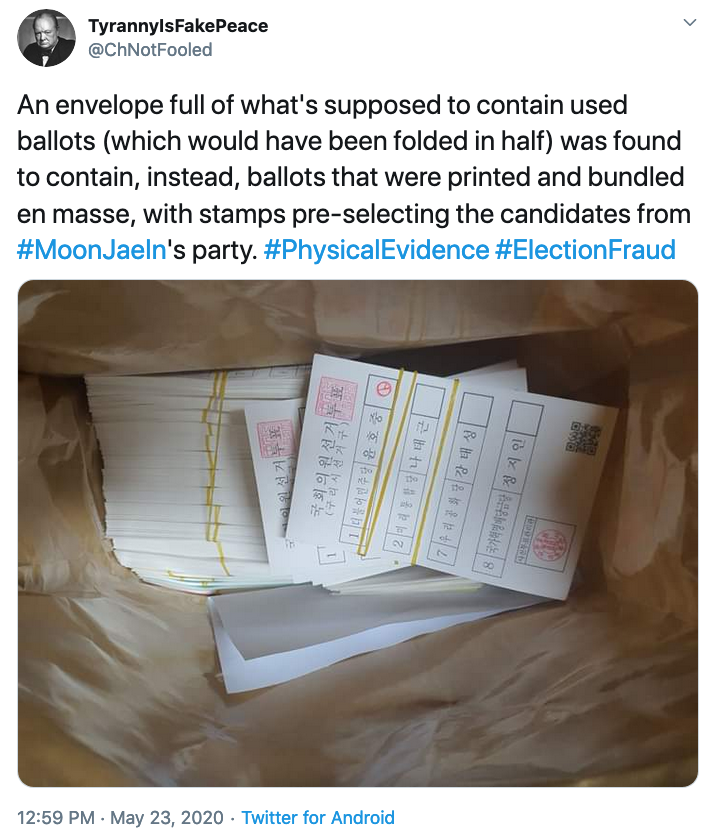Viewport: 705px width, 831px height.
Task: Open the #ElectionFraud hashtag
Action: pyautogui.click(x=585, y=250)
